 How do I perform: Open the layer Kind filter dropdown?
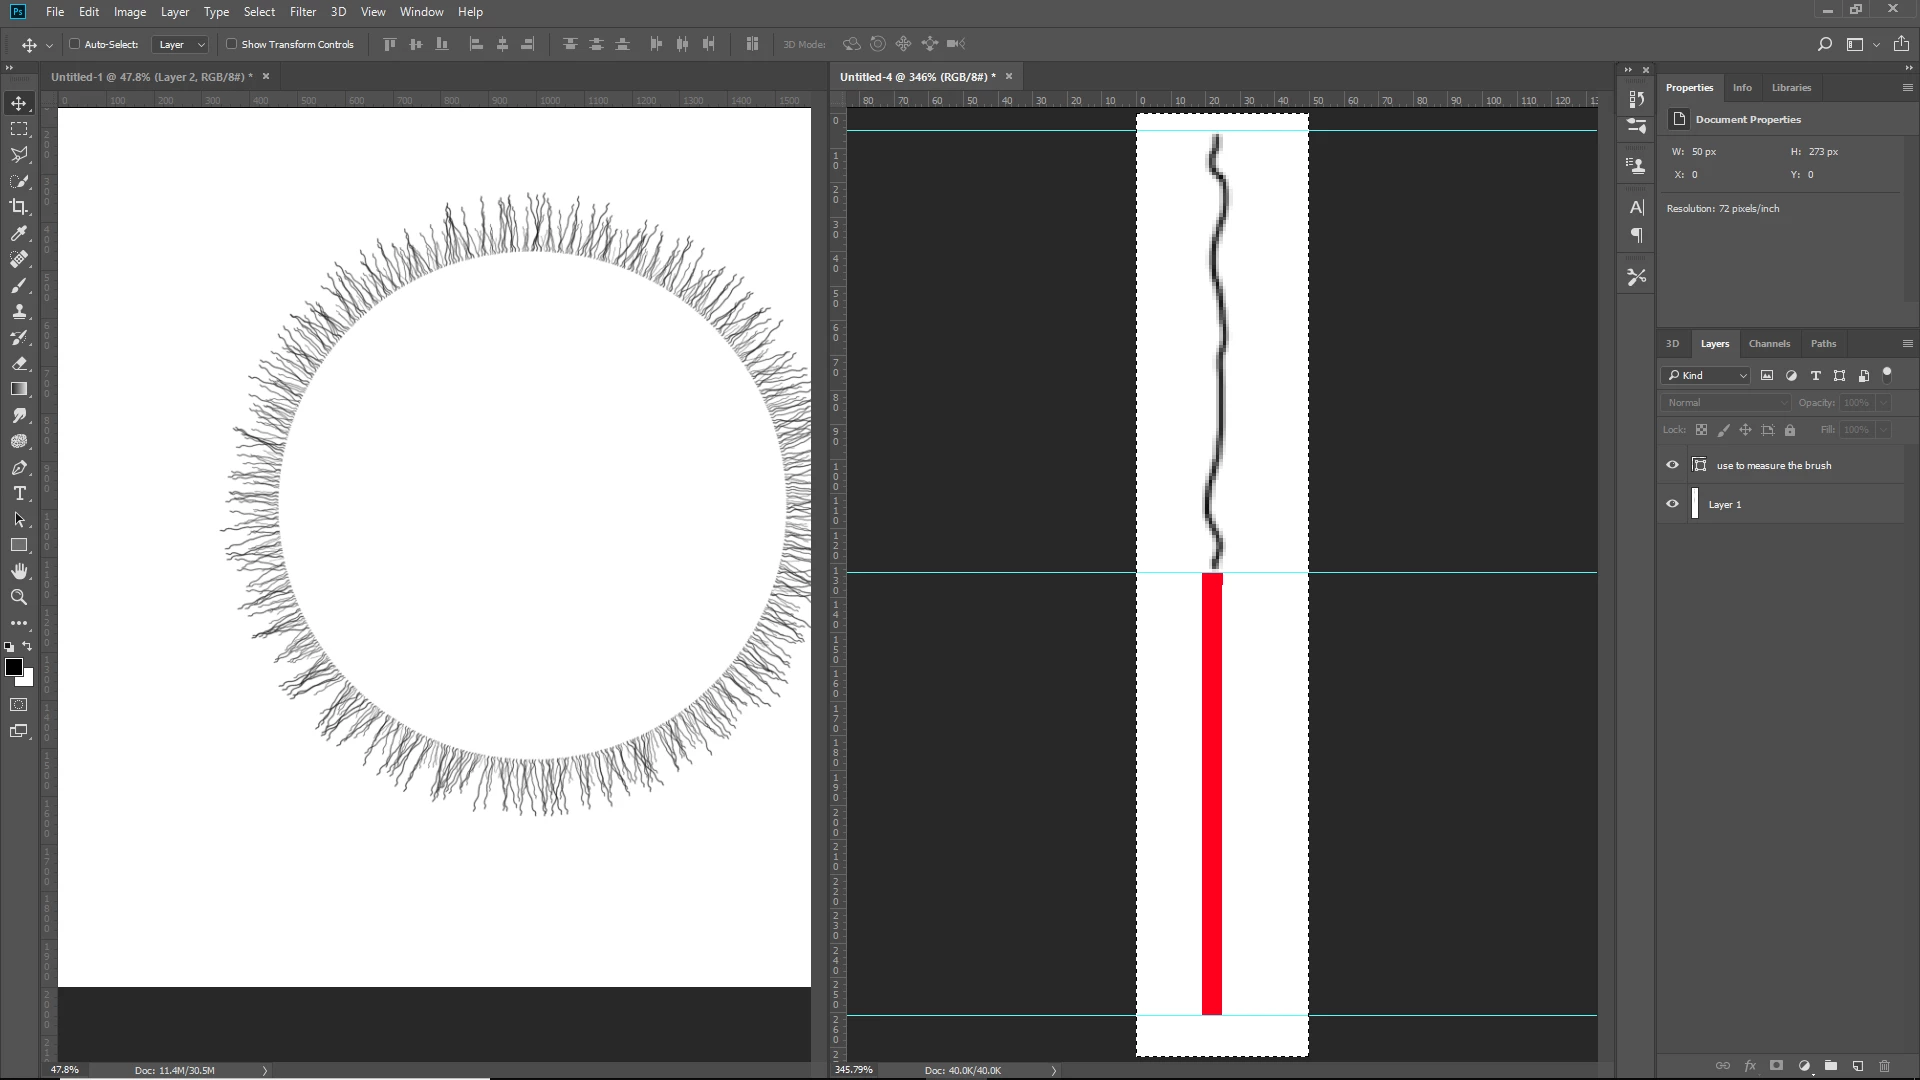click(x=1706, y=375)
